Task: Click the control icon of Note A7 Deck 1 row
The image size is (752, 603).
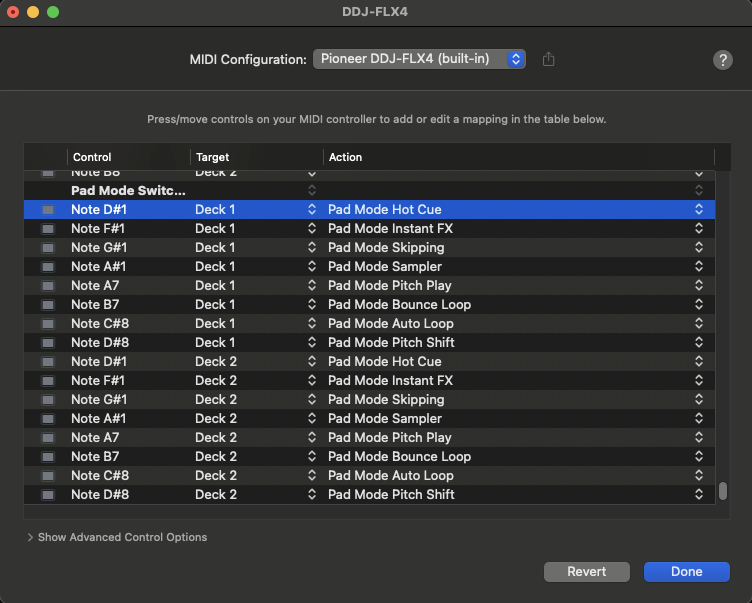Action: 48,286
